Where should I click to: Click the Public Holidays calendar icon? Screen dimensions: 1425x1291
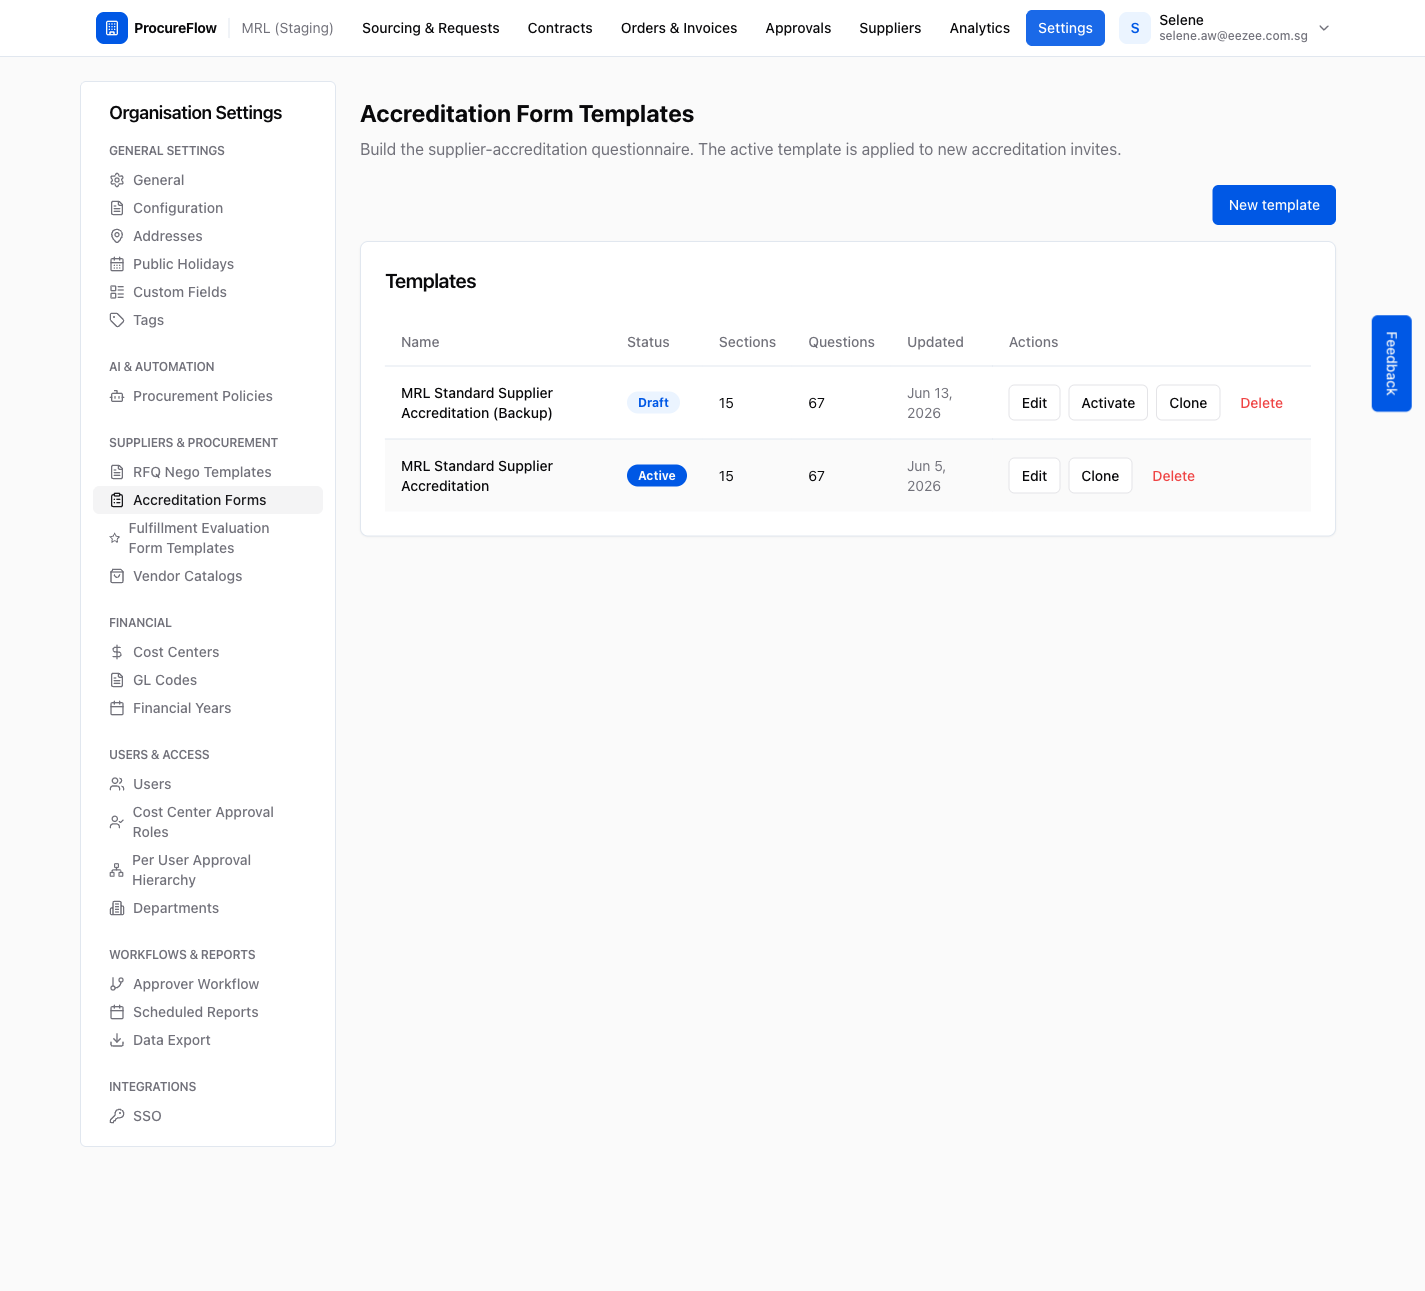click(x=117, y=264)
